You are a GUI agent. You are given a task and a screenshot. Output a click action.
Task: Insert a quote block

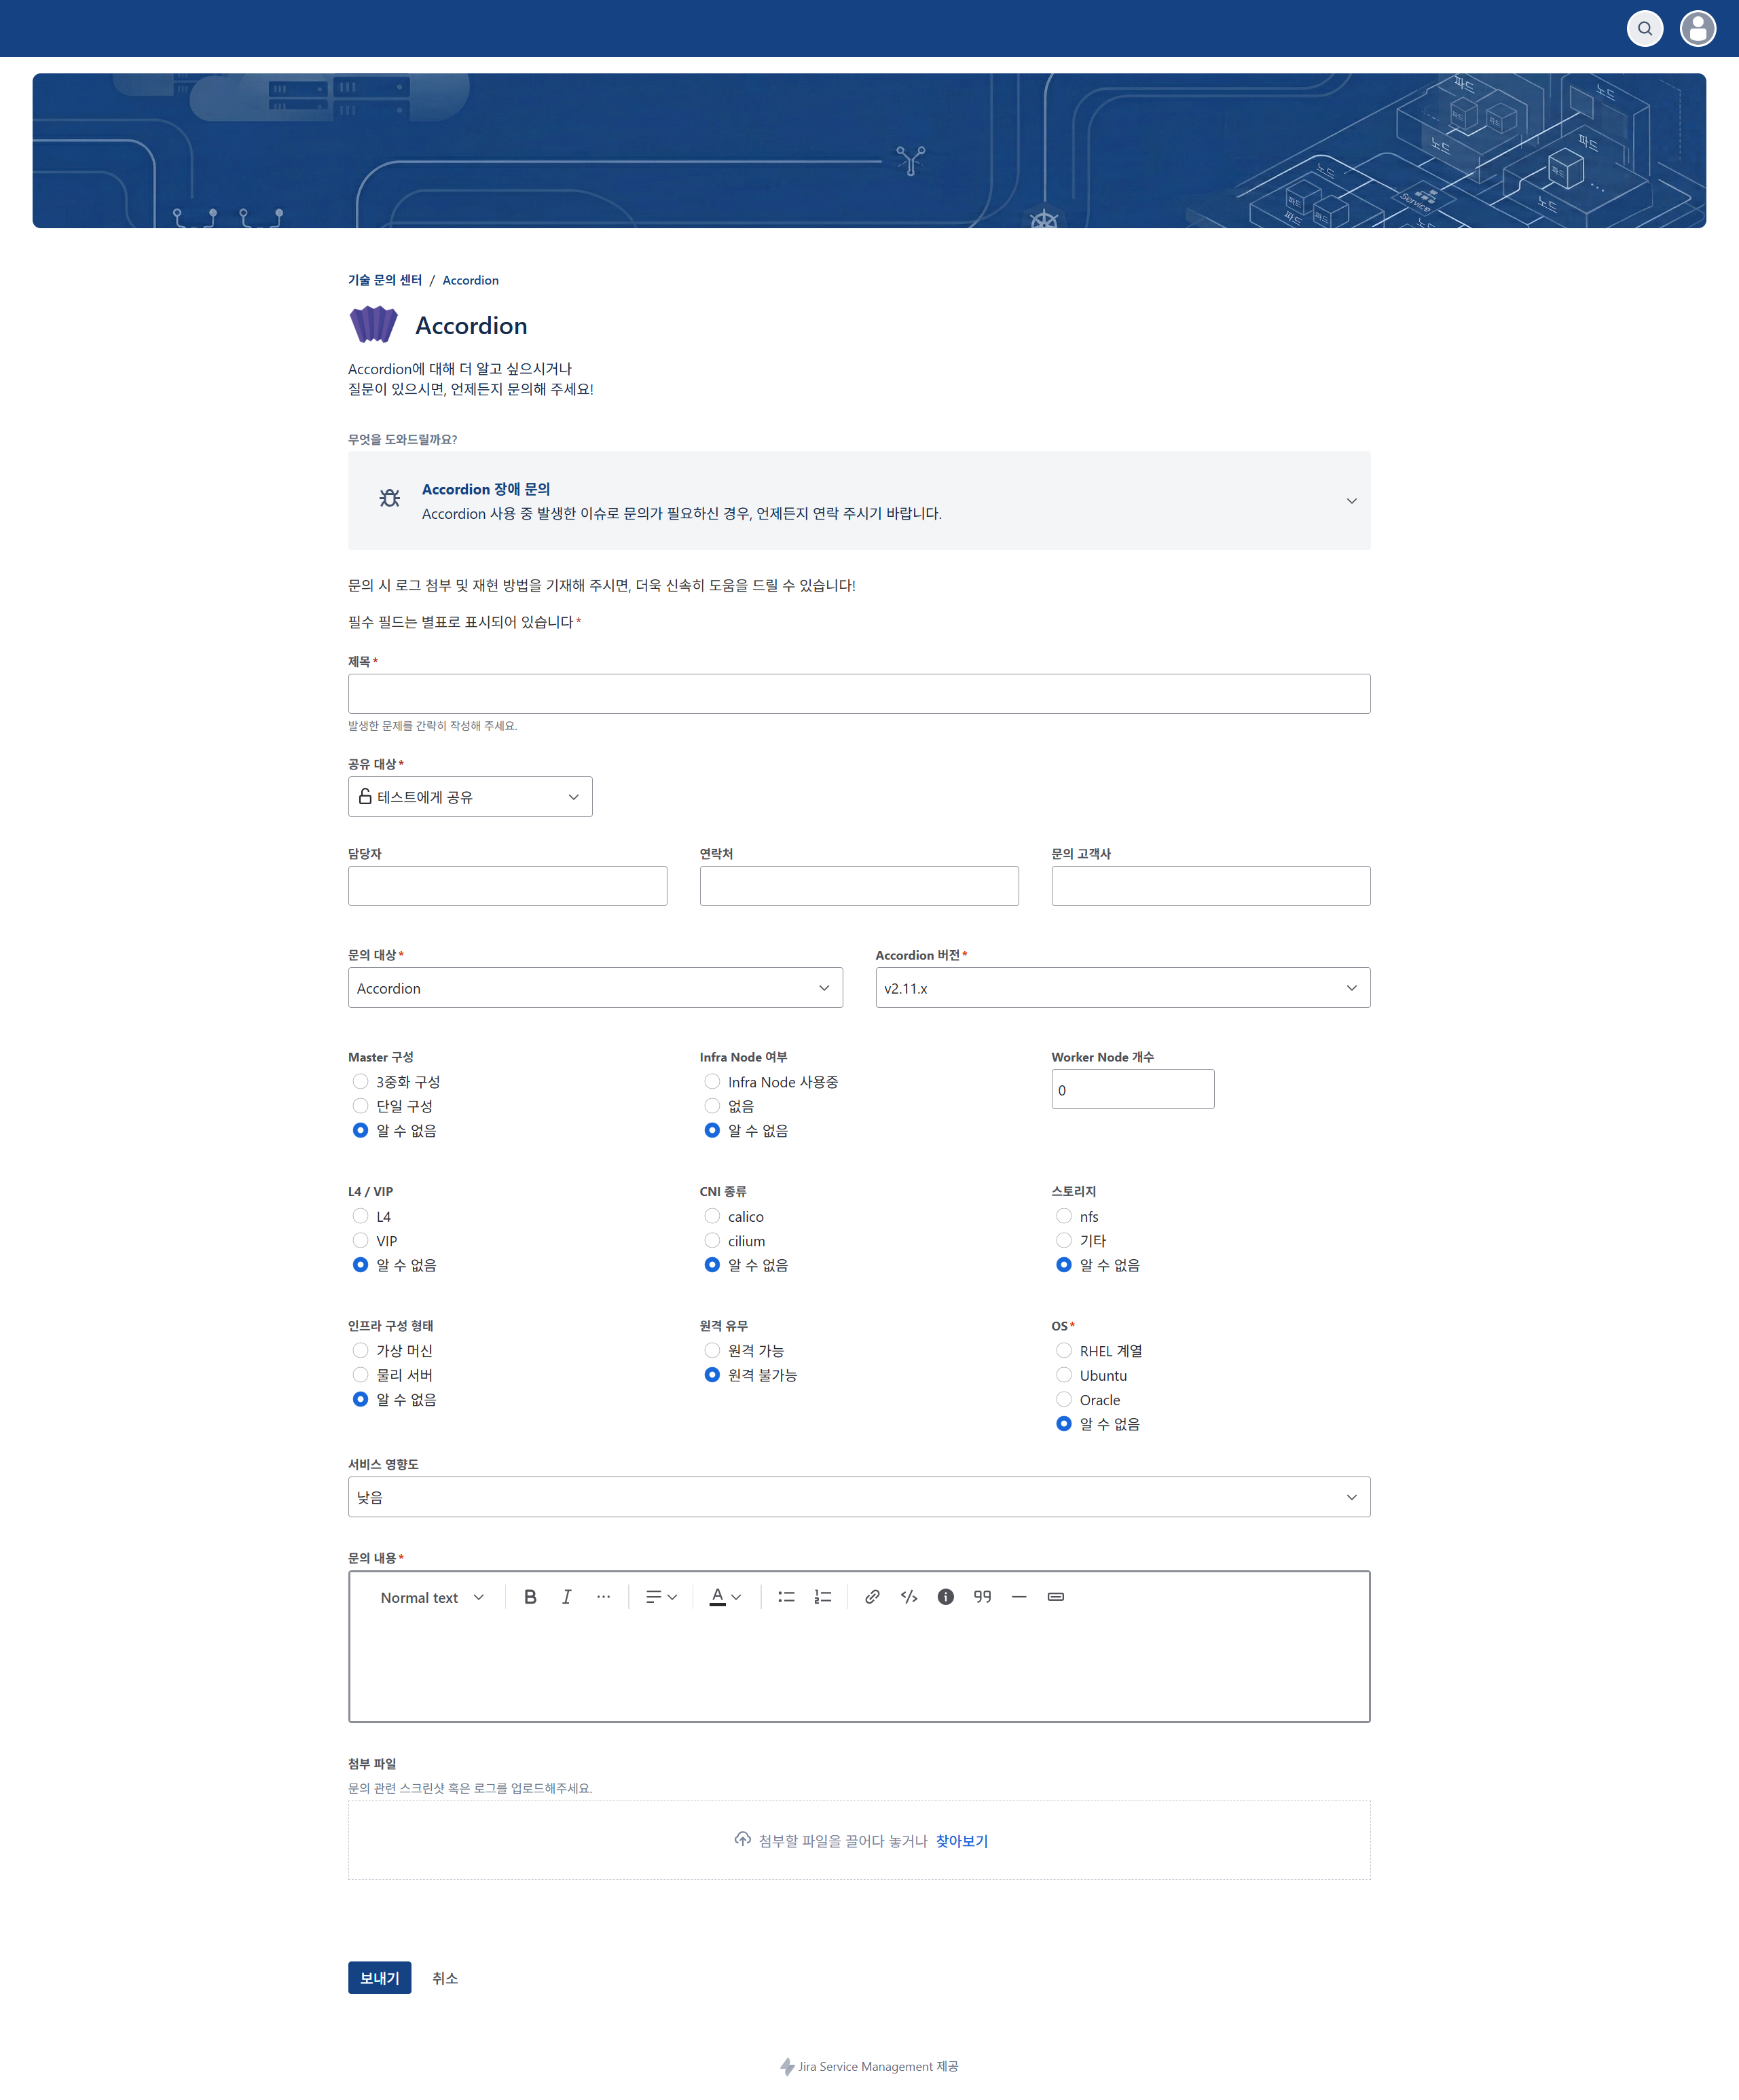pos(982,1597)
